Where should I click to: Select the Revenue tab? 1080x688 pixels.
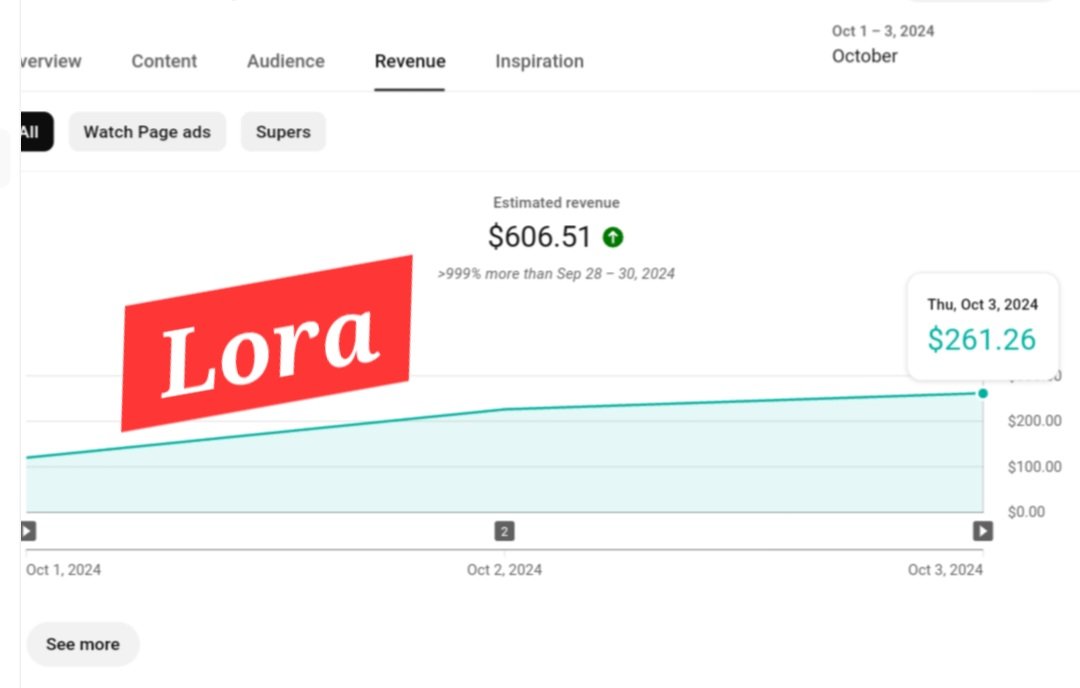pyautogui.click(x=410, y=61)
